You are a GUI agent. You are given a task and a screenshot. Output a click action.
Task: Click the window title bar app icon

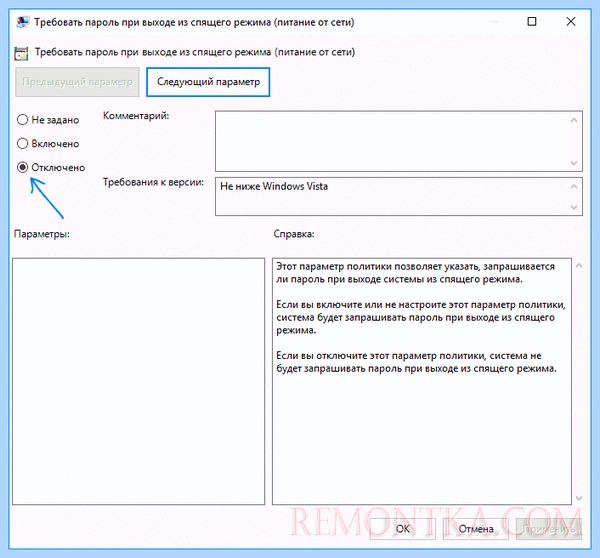tap(22, 22)
